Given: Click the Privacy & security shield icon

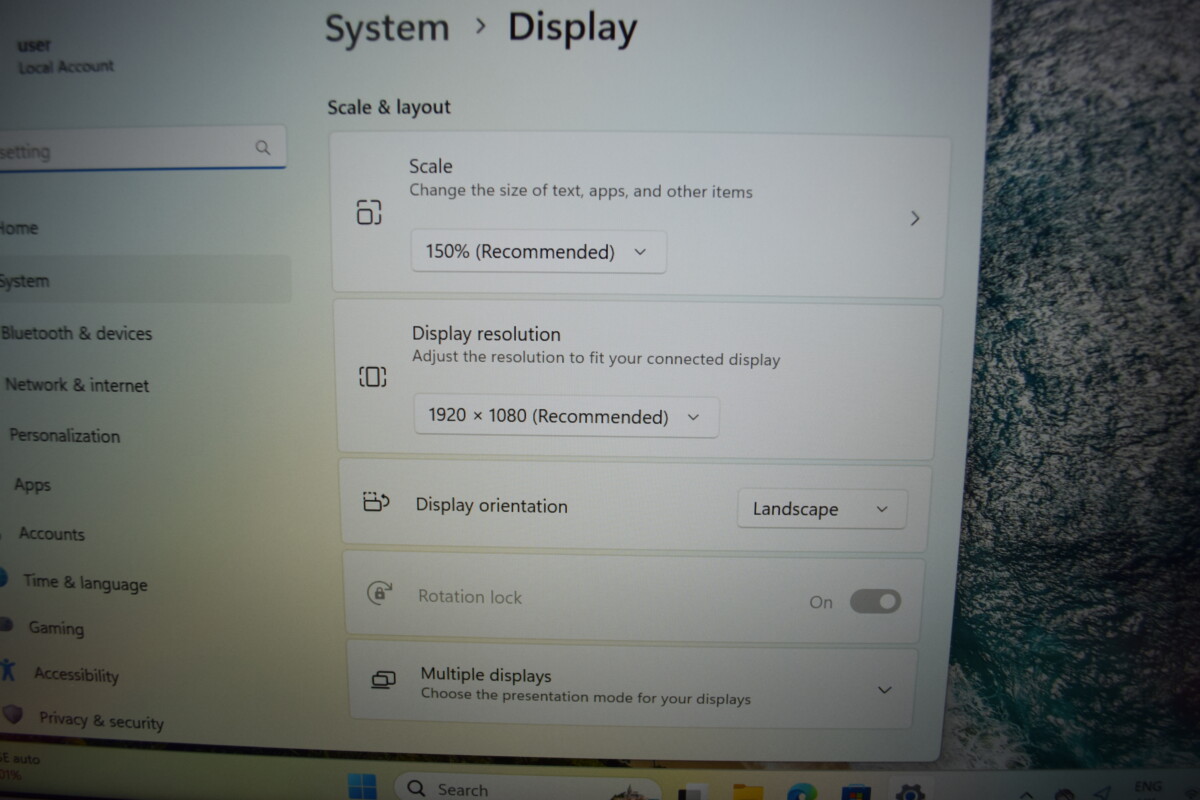Looking at the screenshot, I should tap(12, 714).
